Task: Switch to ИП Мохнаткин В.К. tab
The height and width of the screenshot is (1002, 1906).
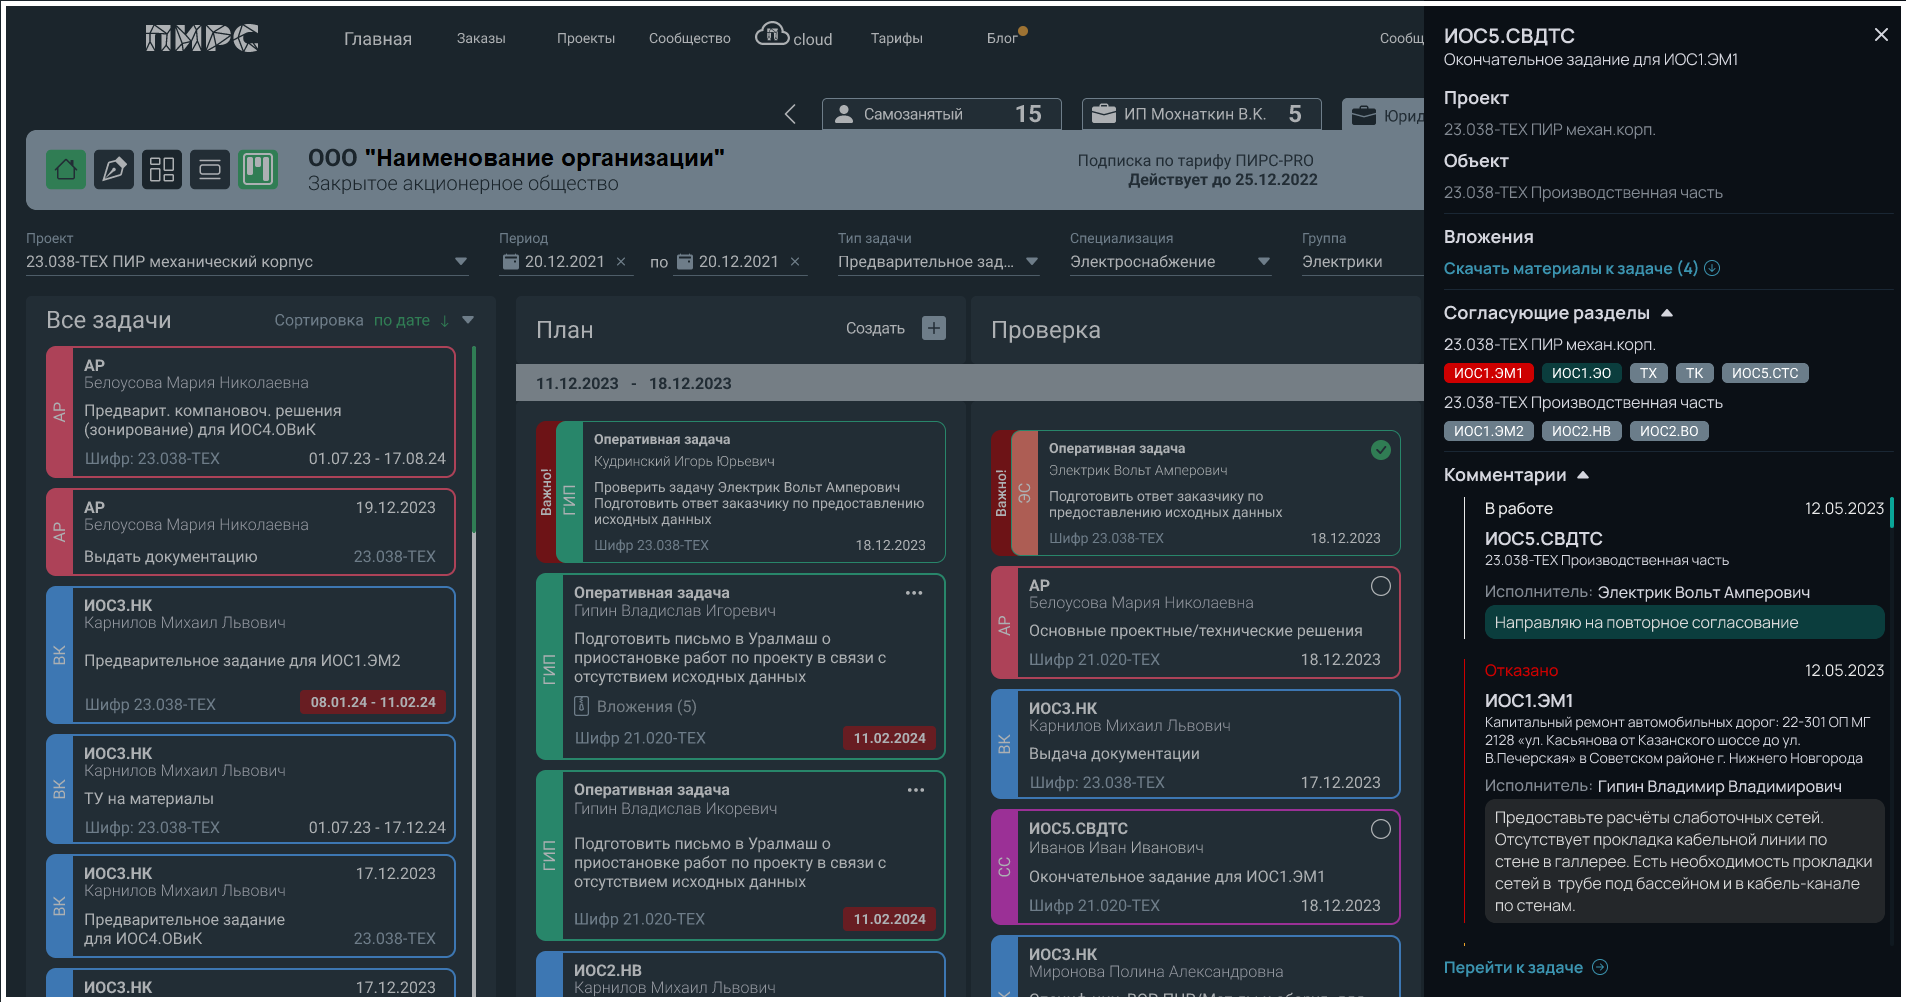Action: point(1202,114)
